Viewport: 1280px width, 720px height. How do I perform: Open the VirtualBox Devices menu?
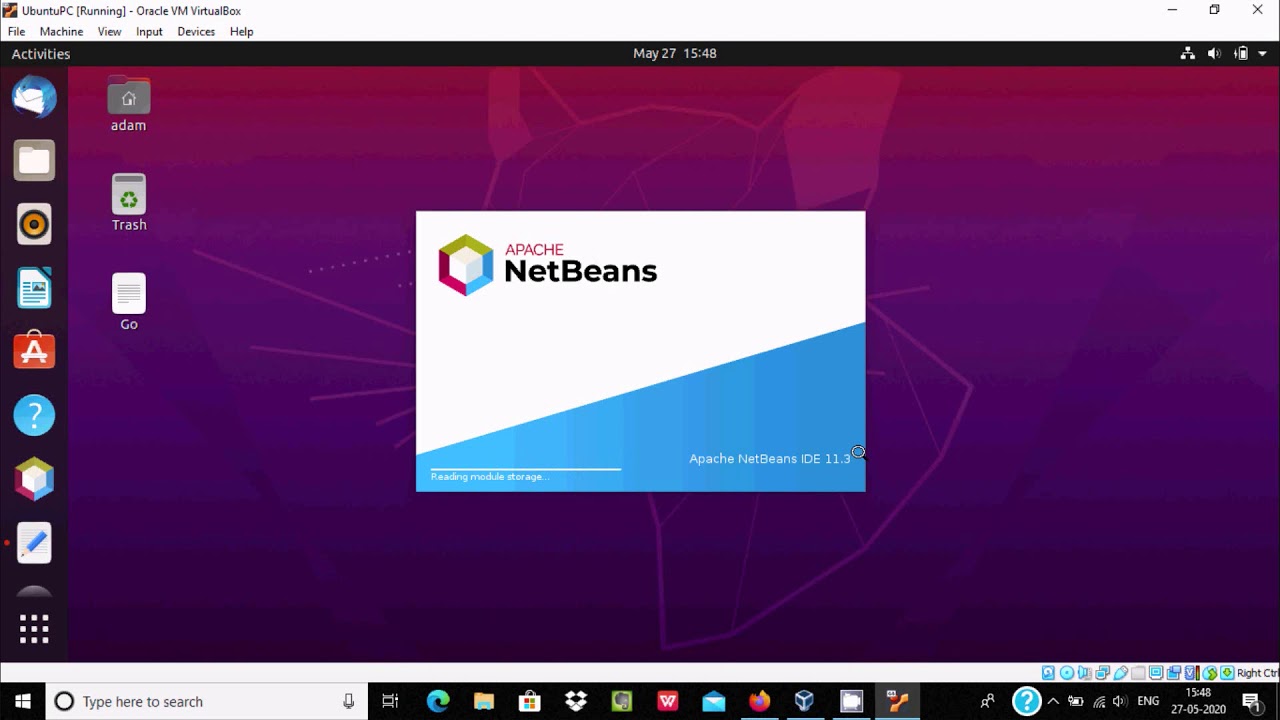[x=196, y=31]
